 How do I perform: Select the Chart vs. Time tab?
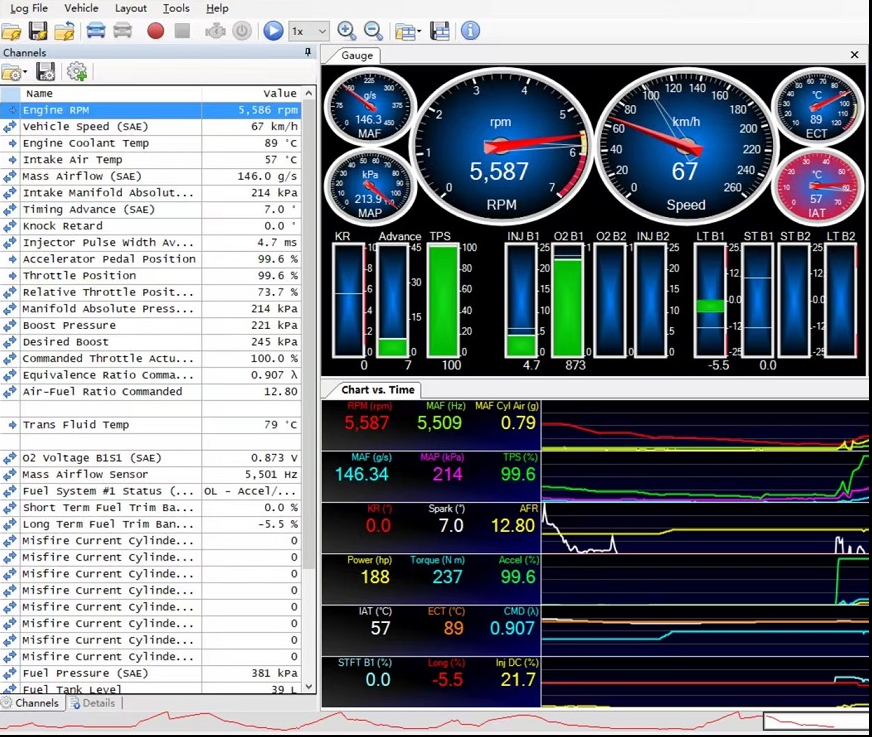[x=378, y=389]
